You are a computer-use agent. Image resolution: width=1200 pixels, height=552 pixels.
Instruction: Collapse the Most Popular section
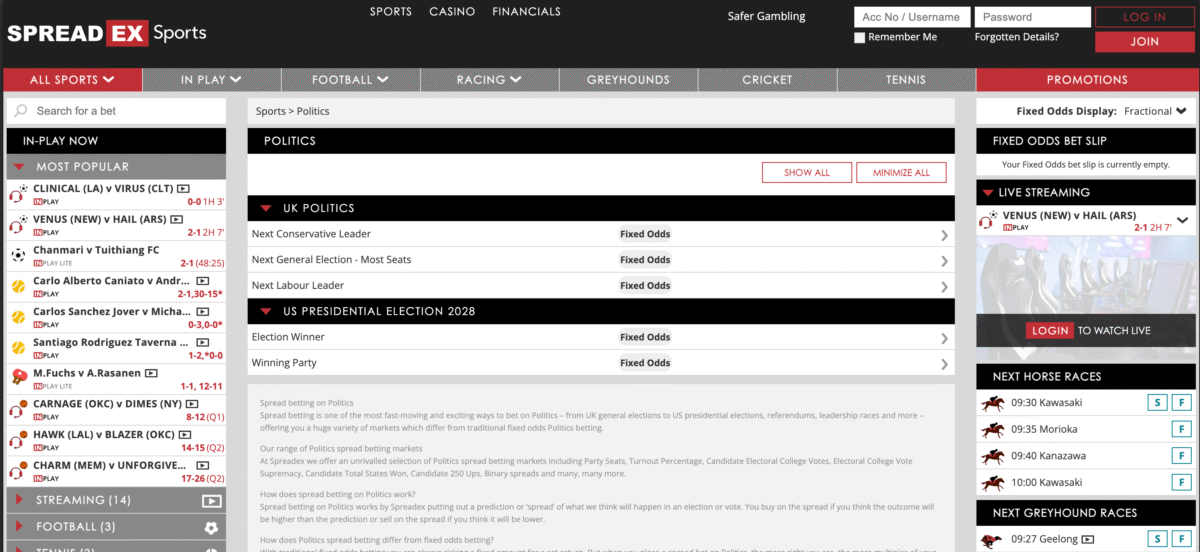point(20,167)
